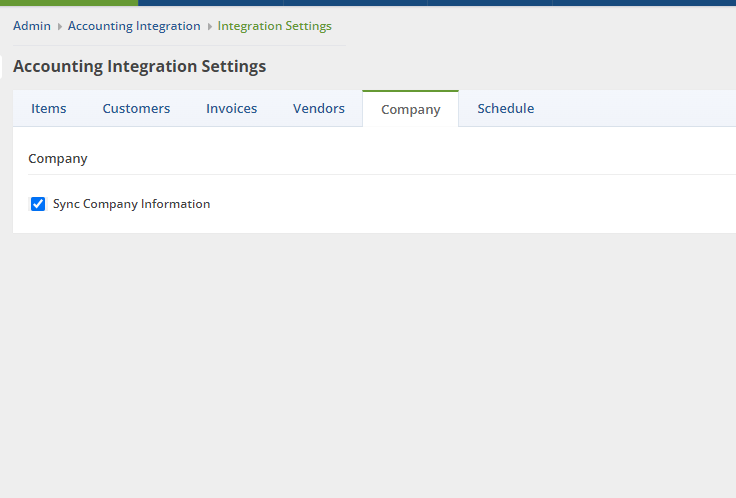Click white panel space below the checkbox

pos(368,224)
